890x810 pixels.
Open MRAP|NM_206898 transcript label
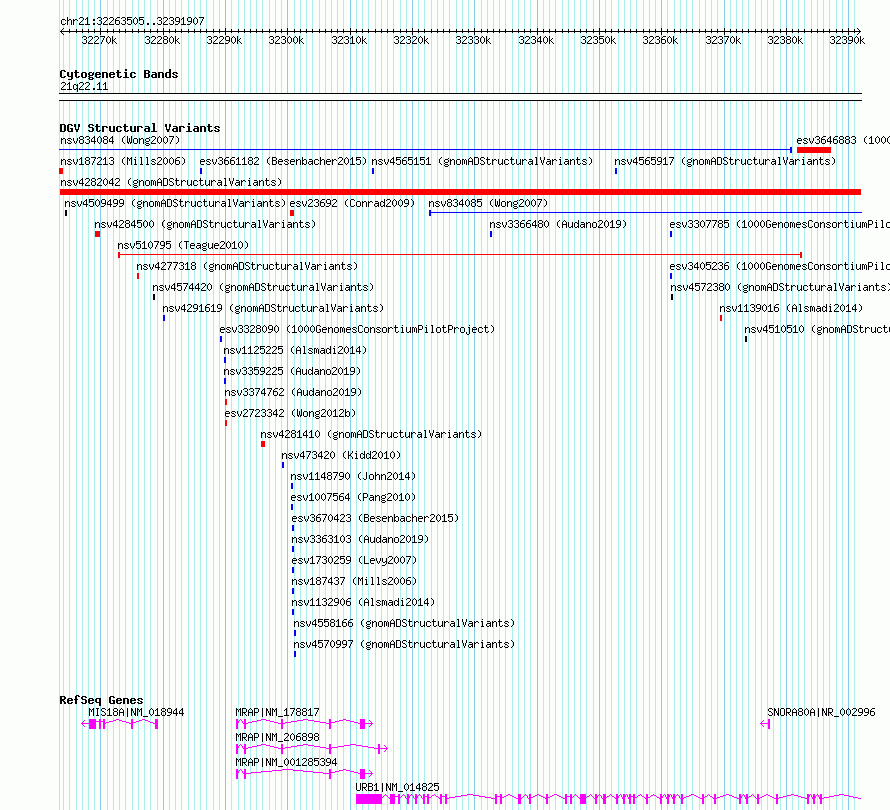278,737
